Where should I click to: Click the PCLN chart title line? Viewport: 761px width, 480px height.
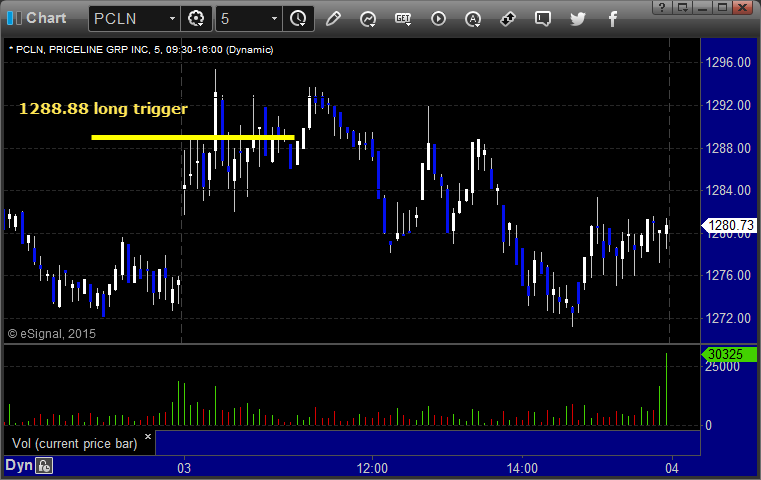[x=141, y=50]
